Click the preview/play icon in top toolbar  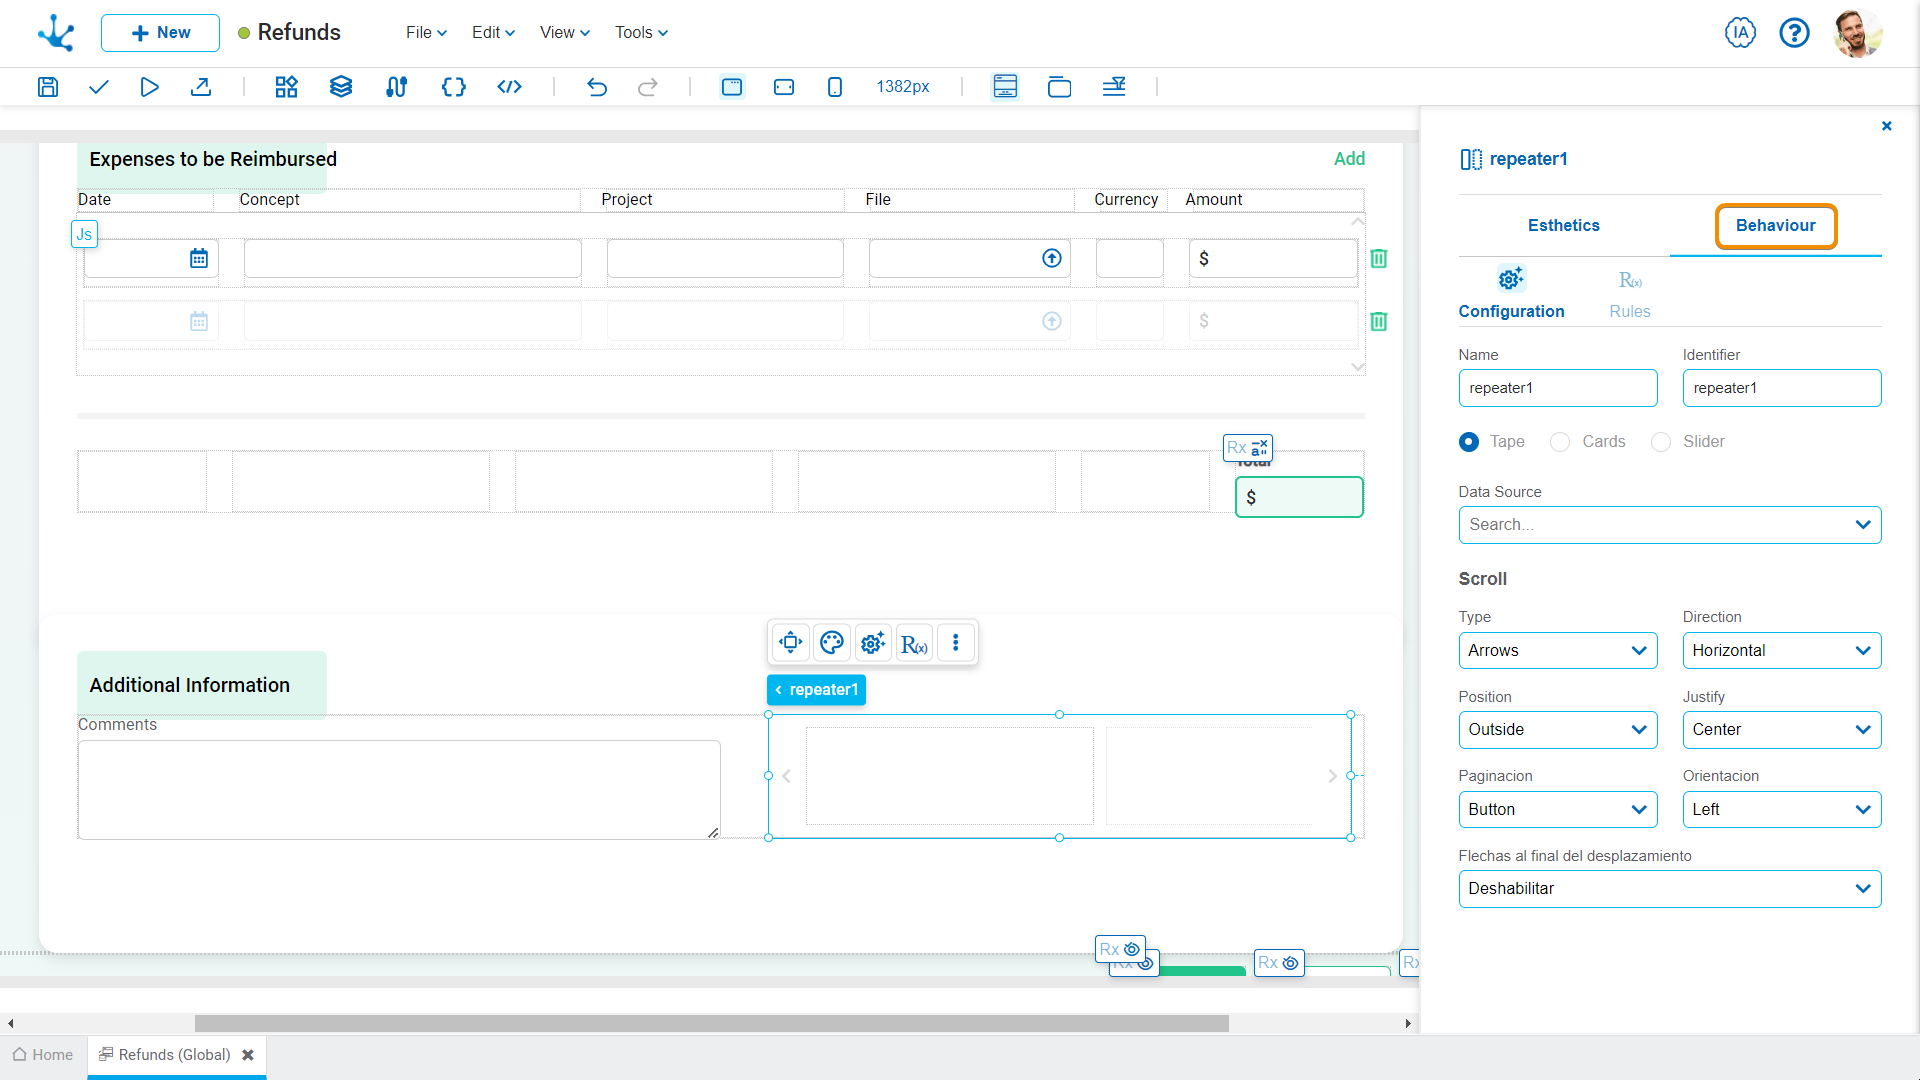point(149,86)
